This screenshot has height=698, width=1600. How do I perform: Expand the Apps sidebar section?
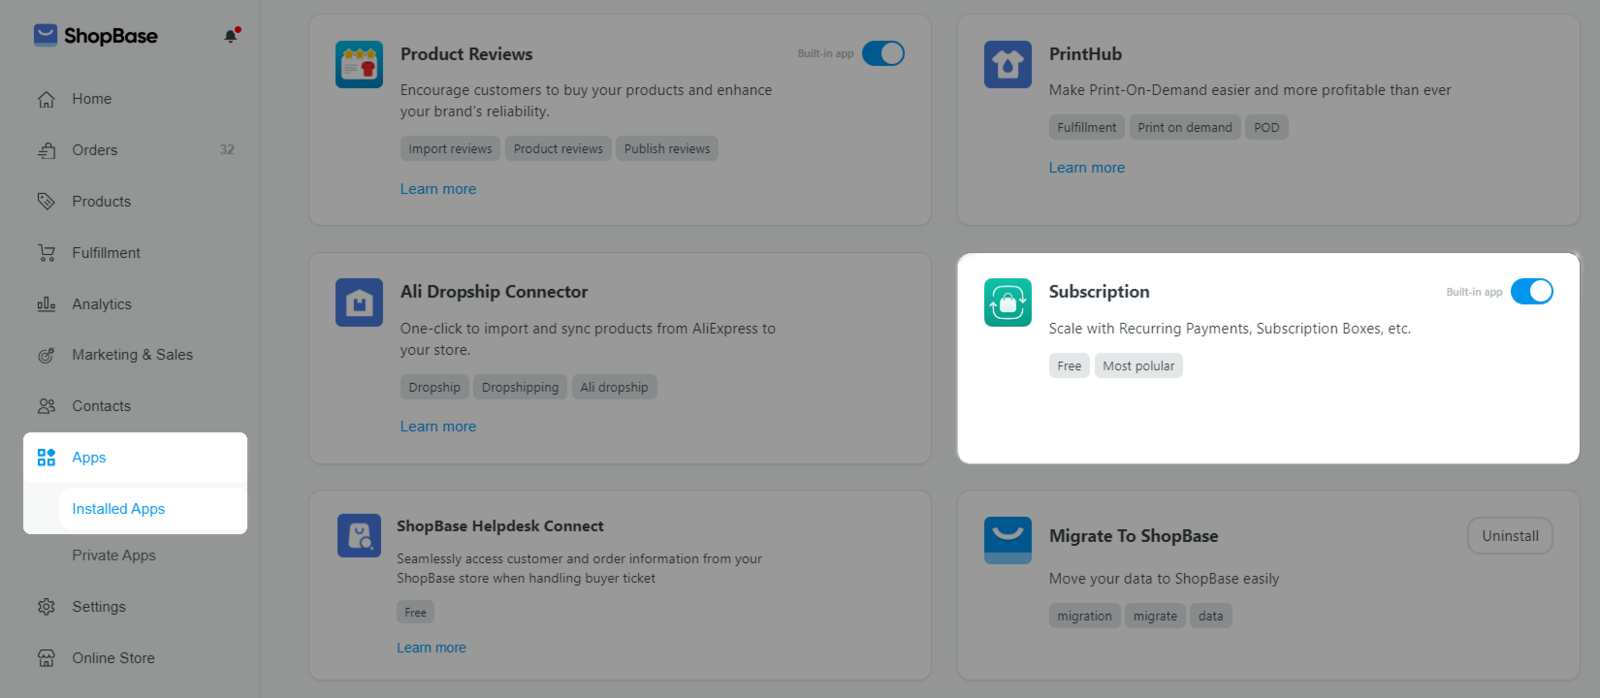(x=89, y=457)
